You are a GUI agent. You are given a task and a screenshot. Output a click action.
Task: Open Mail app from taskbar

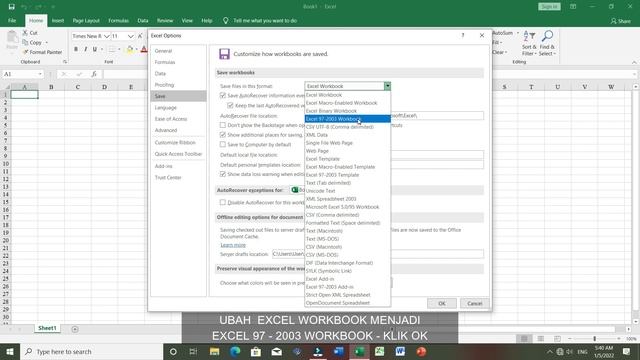click(277, 351)
